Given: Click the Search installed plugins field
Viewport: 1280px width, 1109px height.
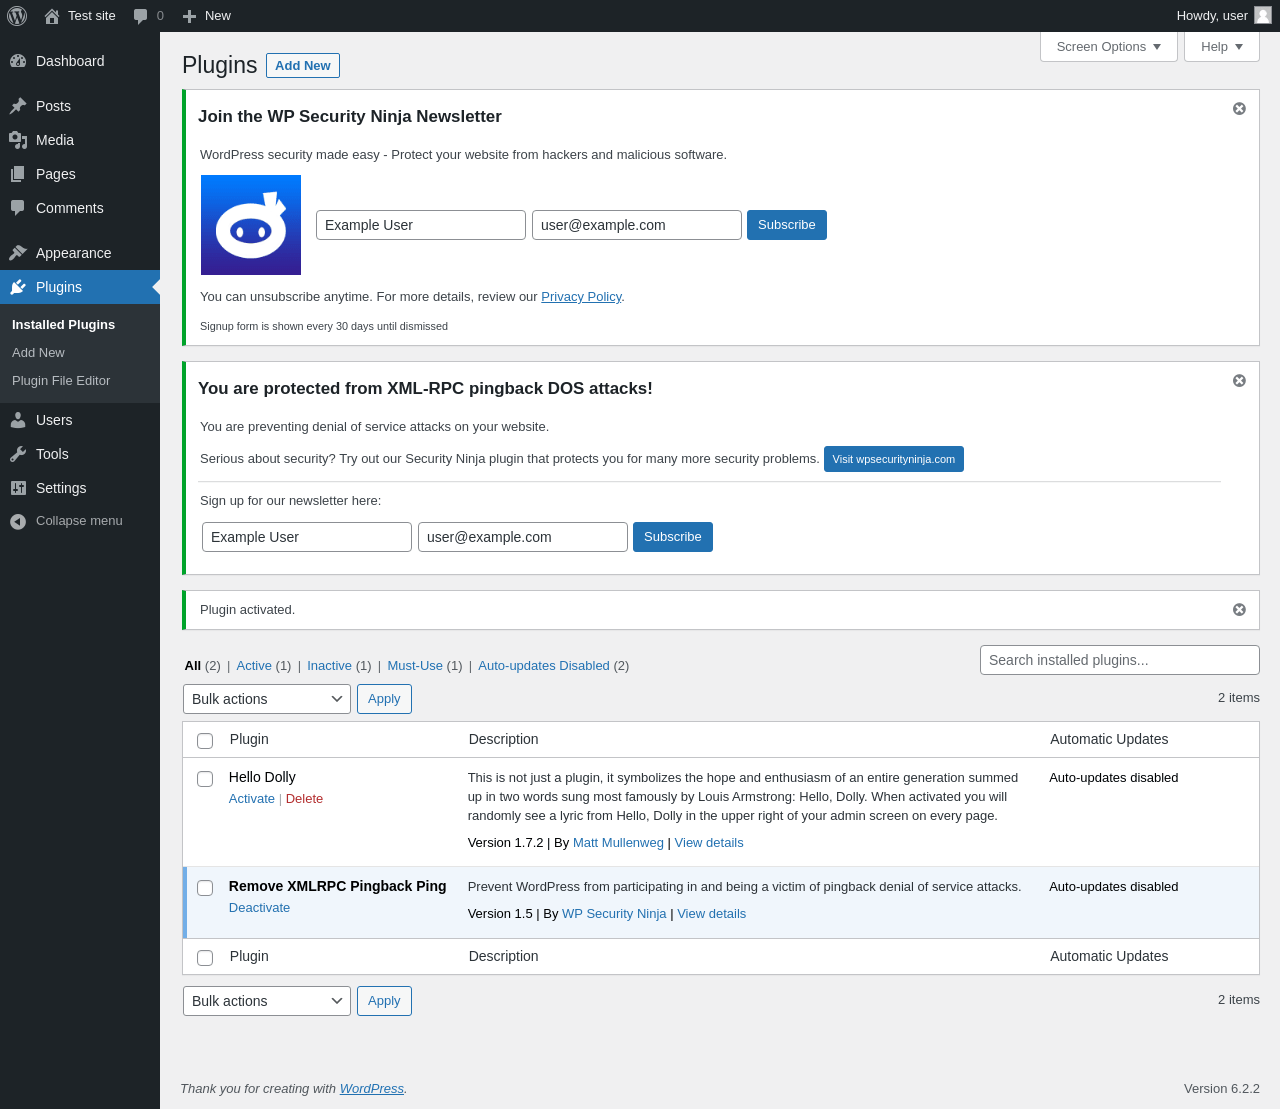Looking at the screenshot, I should 1120,660.
